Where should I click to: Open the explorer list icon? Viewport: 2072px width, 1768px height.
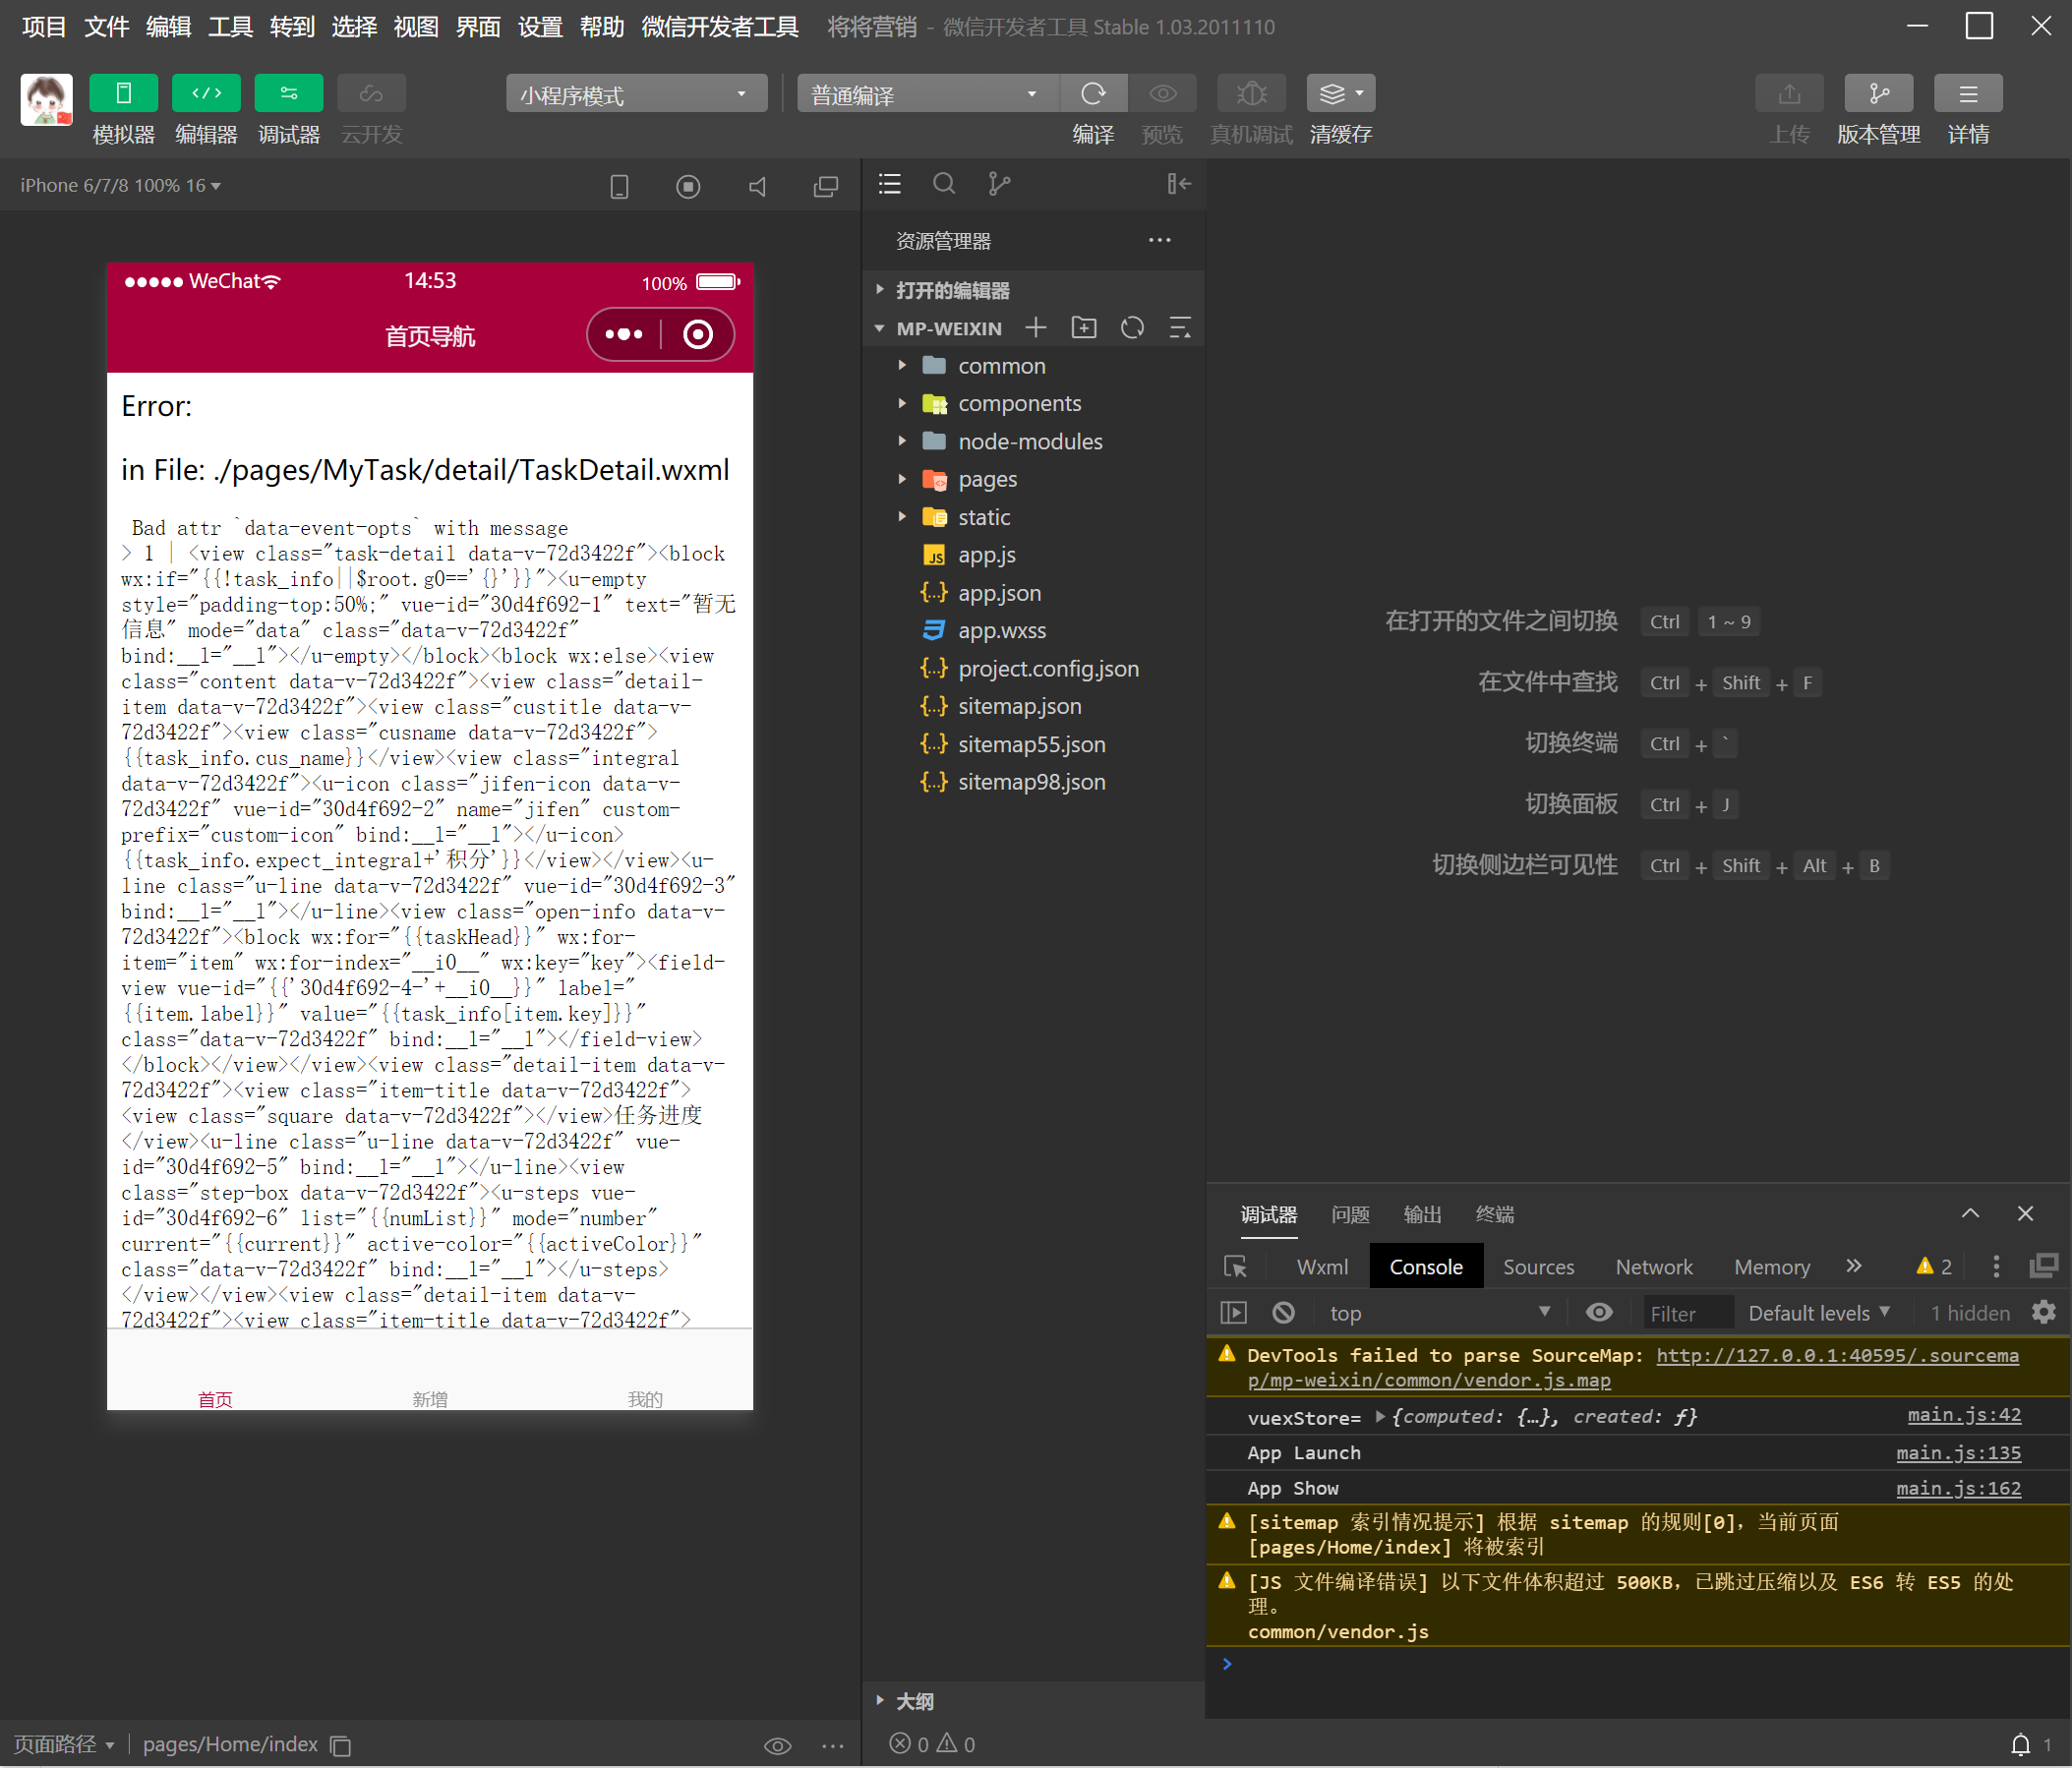[890, 184]
